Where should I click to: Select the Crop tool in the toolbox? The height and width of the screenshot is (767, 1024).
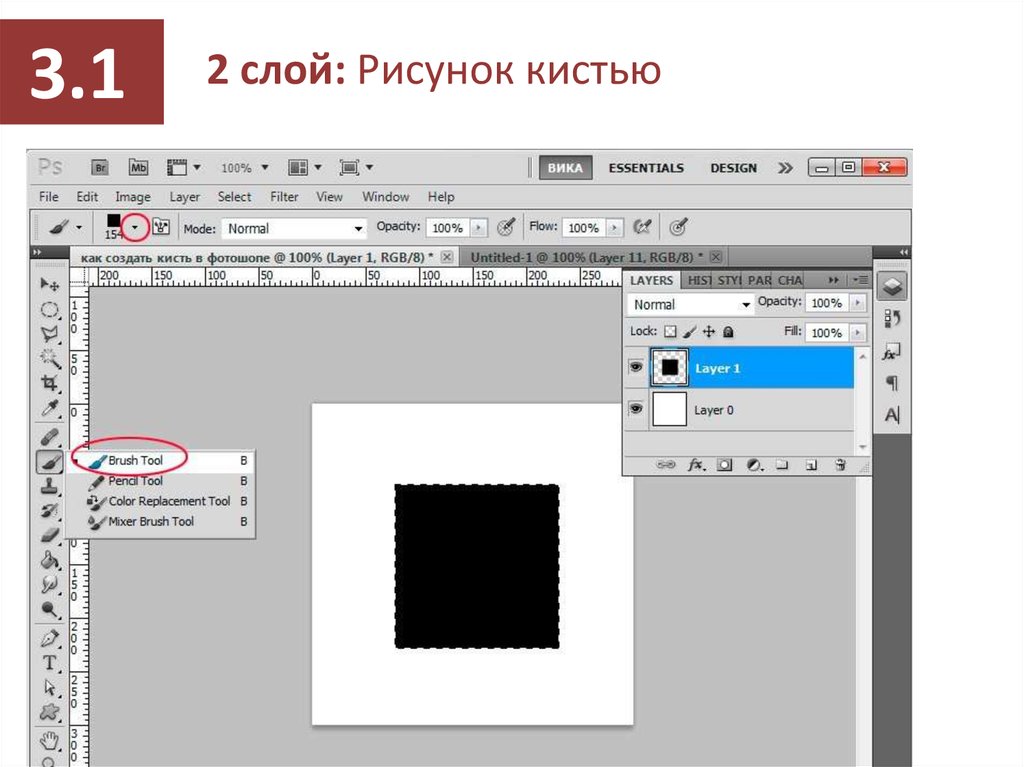pyautogui.click(x=49, y=384)
